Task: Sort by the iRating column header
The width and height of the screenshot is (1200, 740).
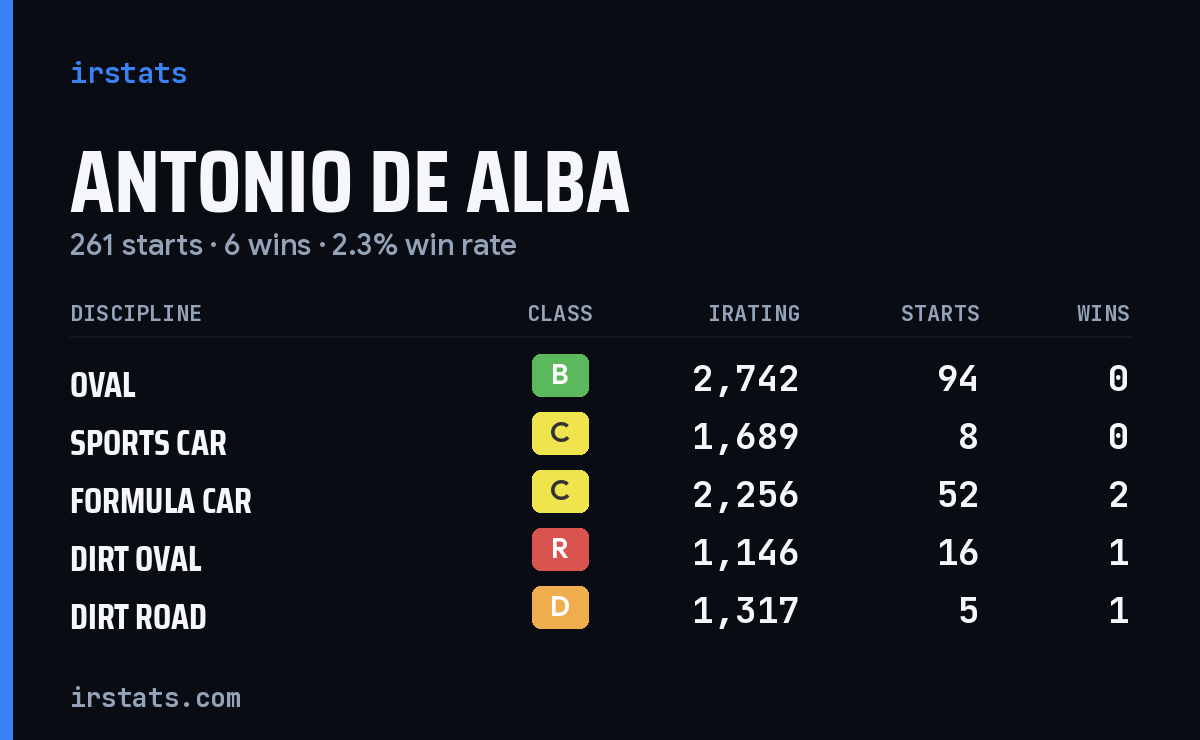Action: point(754,313)
